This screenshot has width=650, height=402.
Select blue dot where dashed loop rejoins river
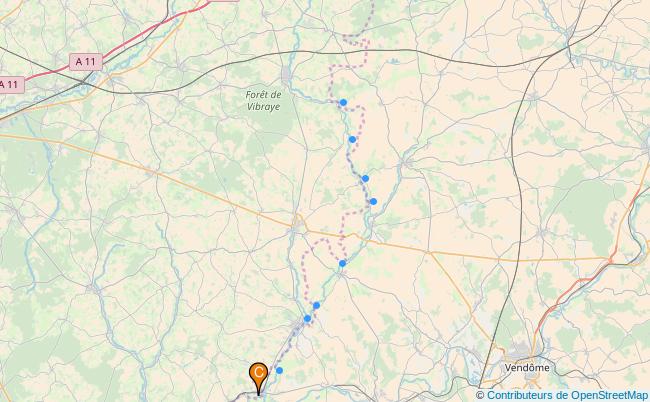(342, 263)
